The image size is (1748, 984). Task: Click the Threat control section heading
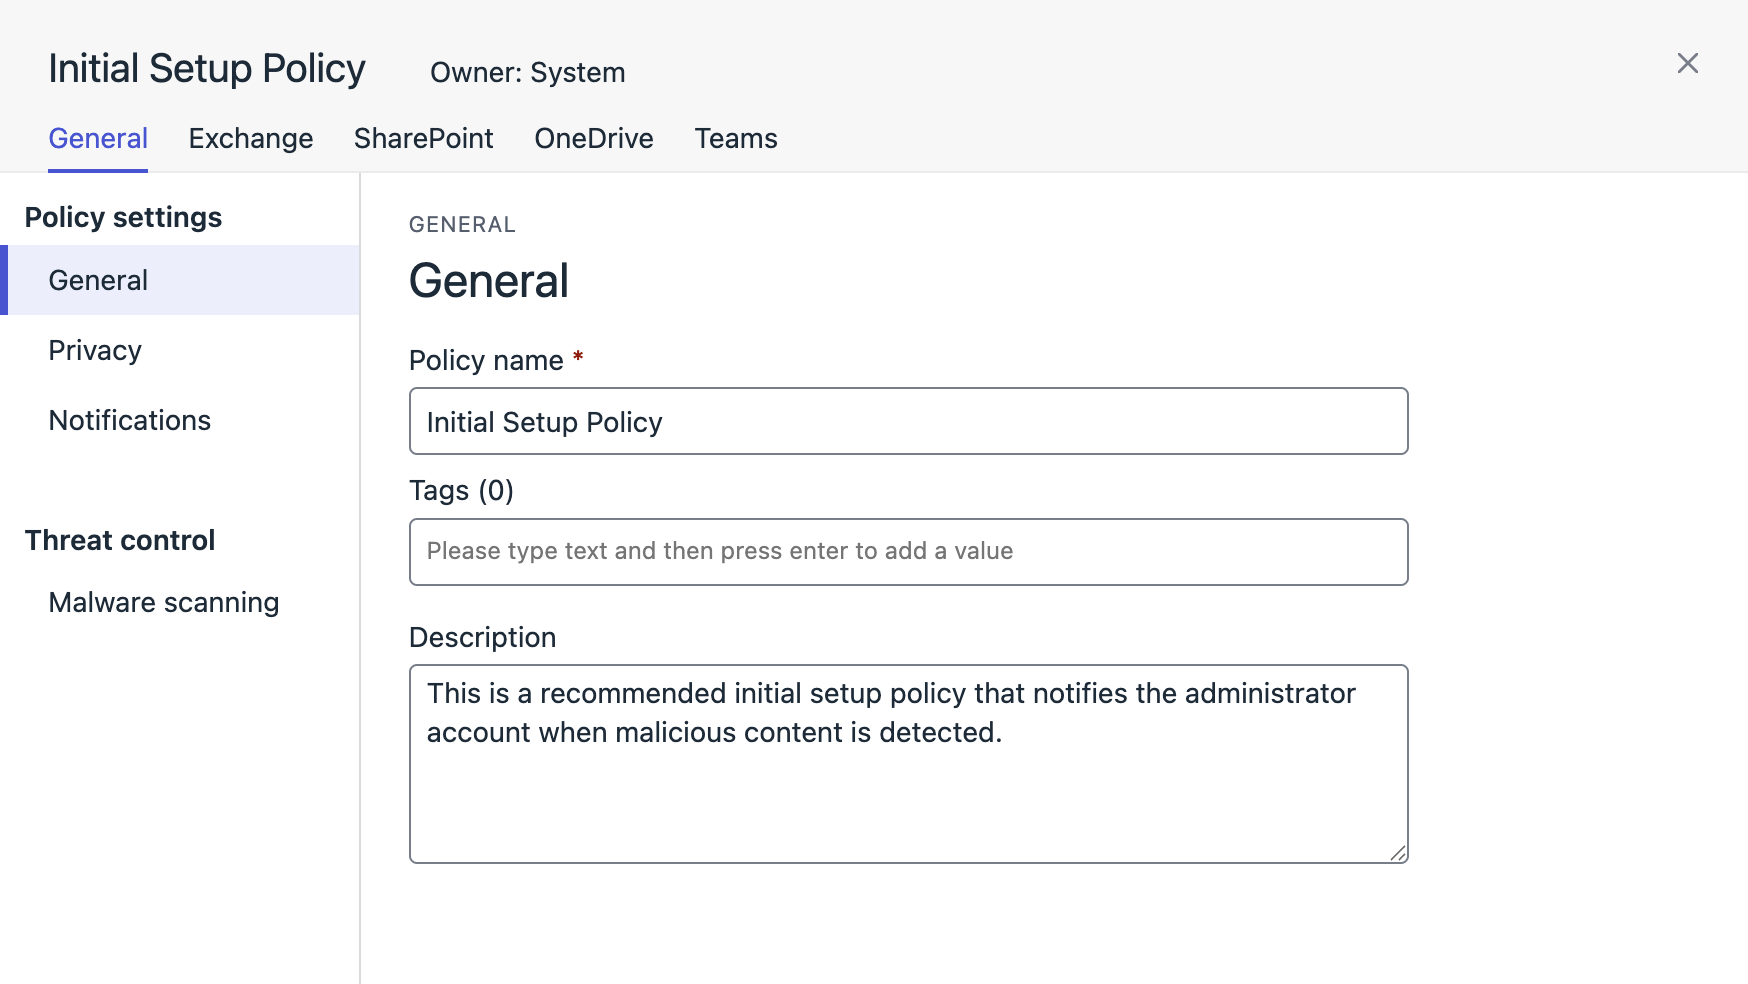click(x=119, y=541)
